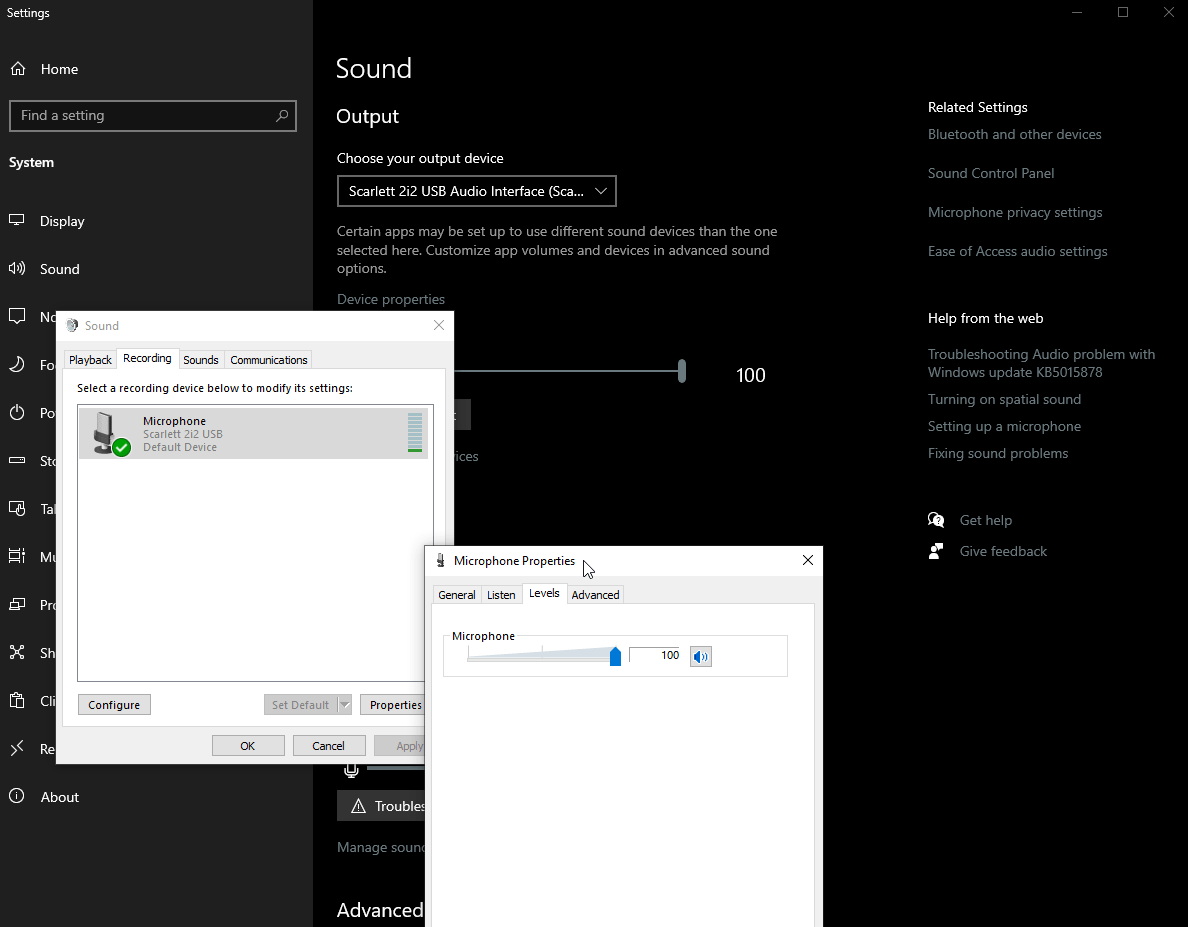The width and height of the screenshot is (1188, 927).
Task: Click the Multitasking icon in sidebar
Action: point(17,556)
